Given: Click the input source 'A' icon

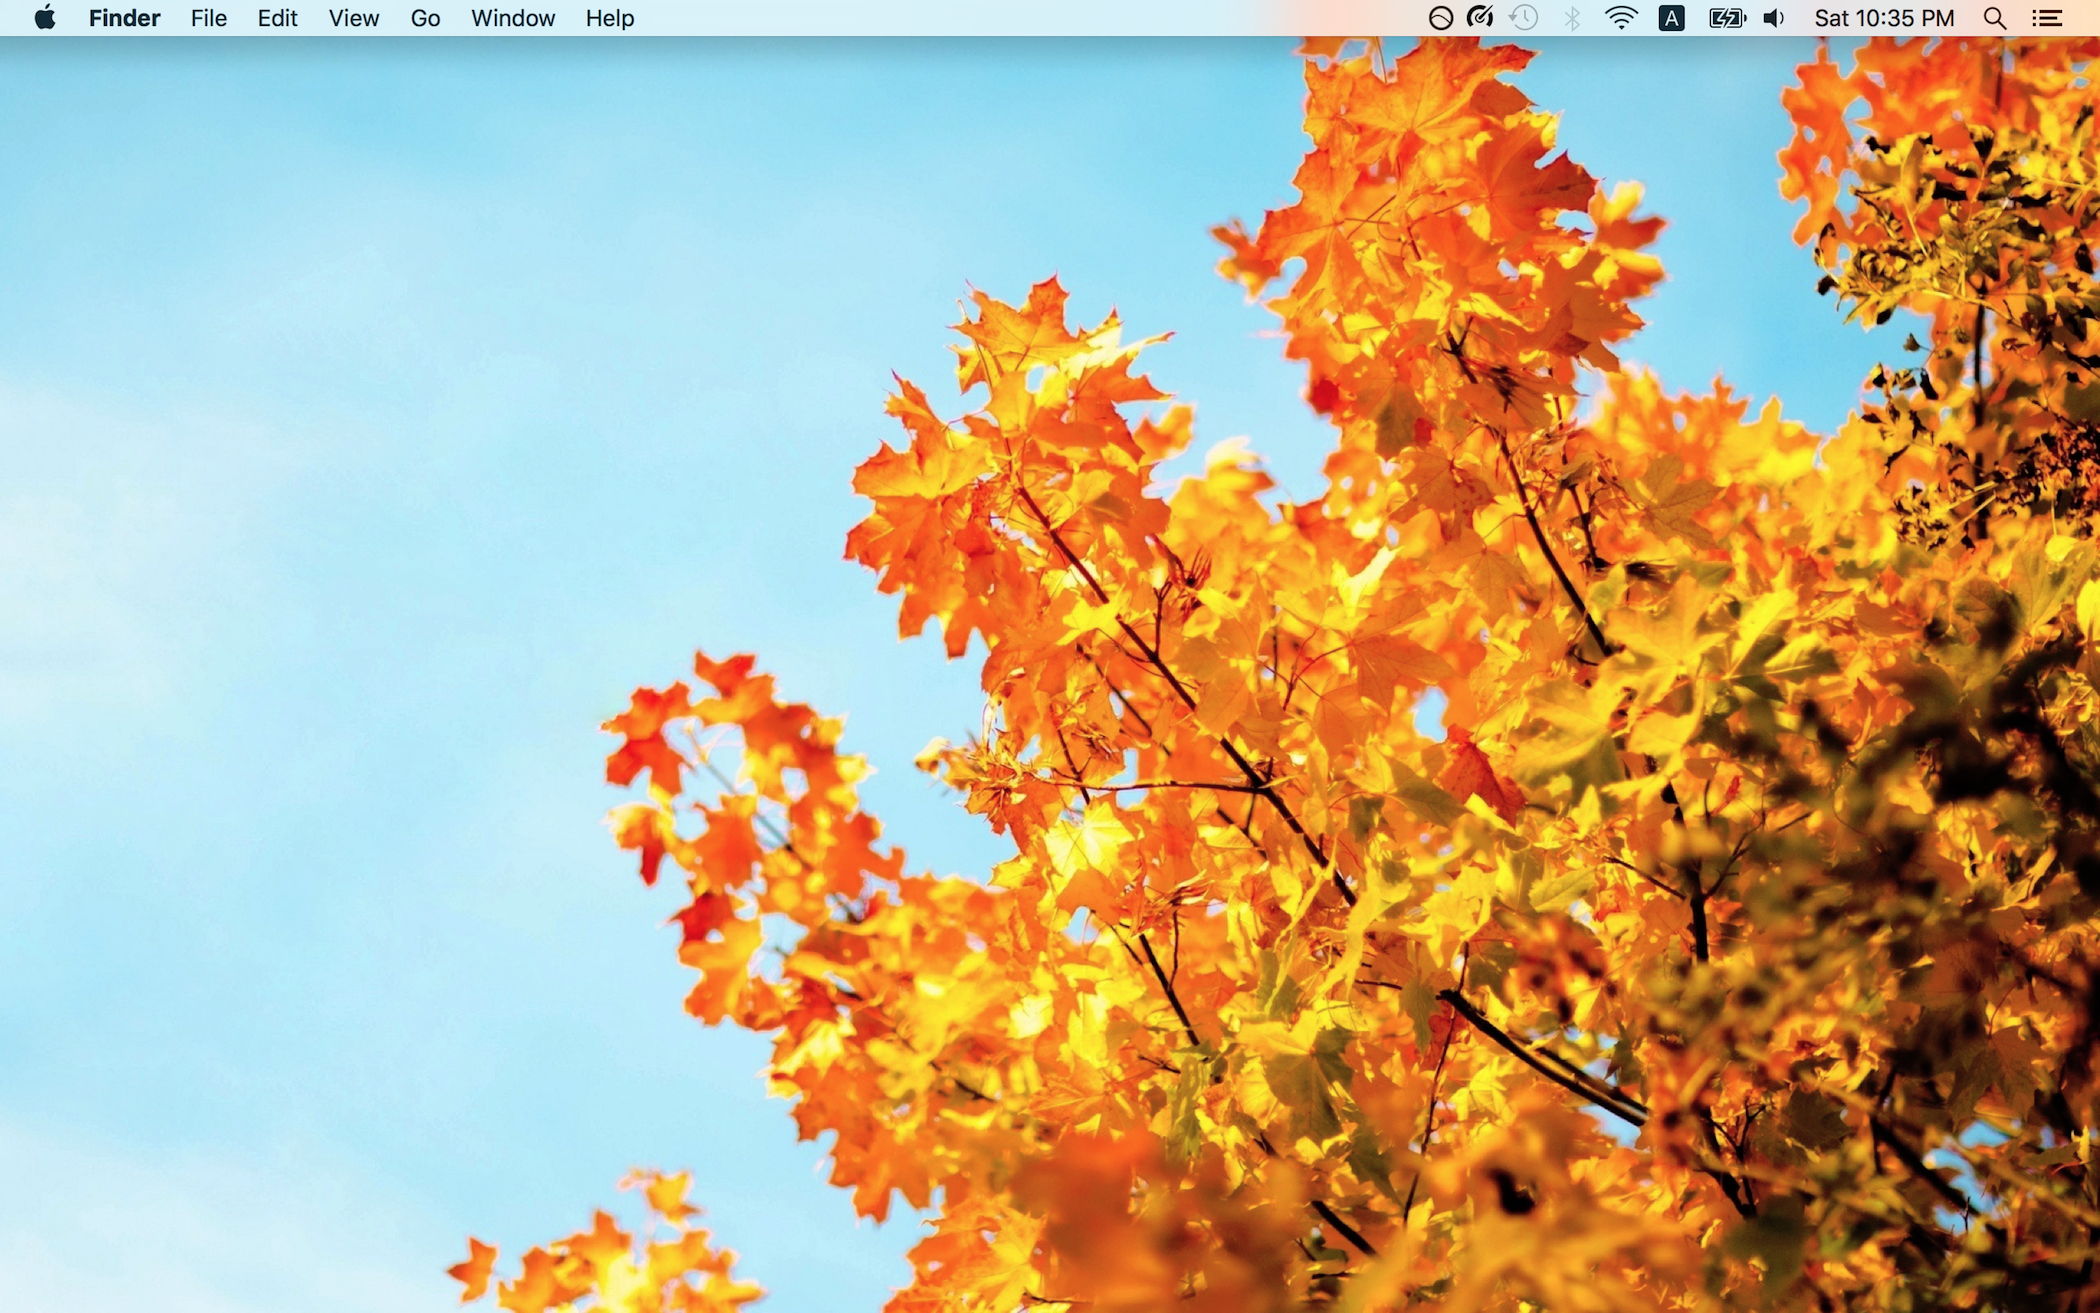Looking at the screenshot, I should [1671, 18].
